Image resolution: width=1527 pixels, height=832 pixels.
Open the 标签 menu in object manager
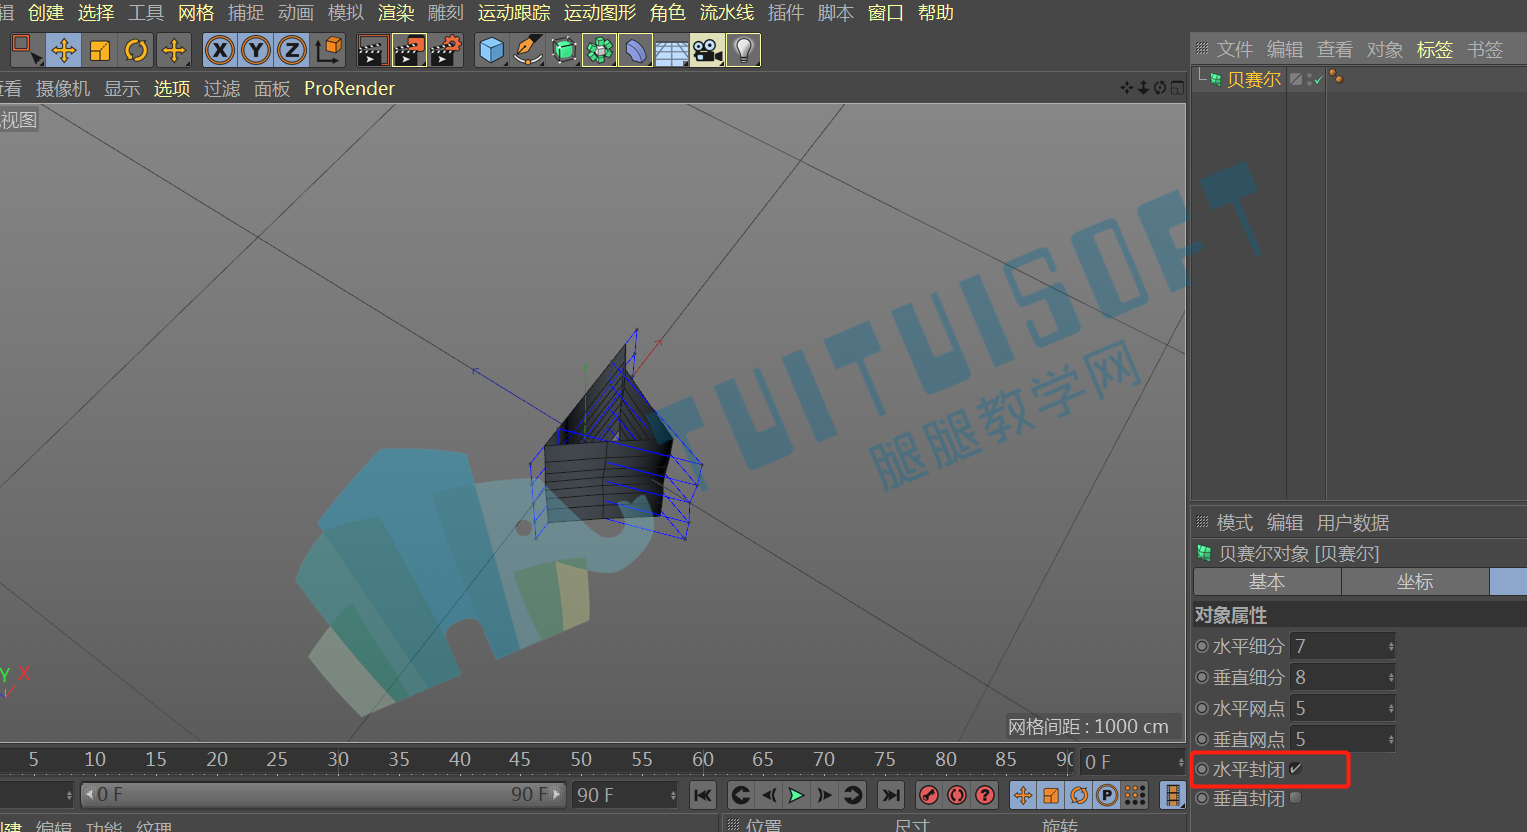tap(1435, 50)
